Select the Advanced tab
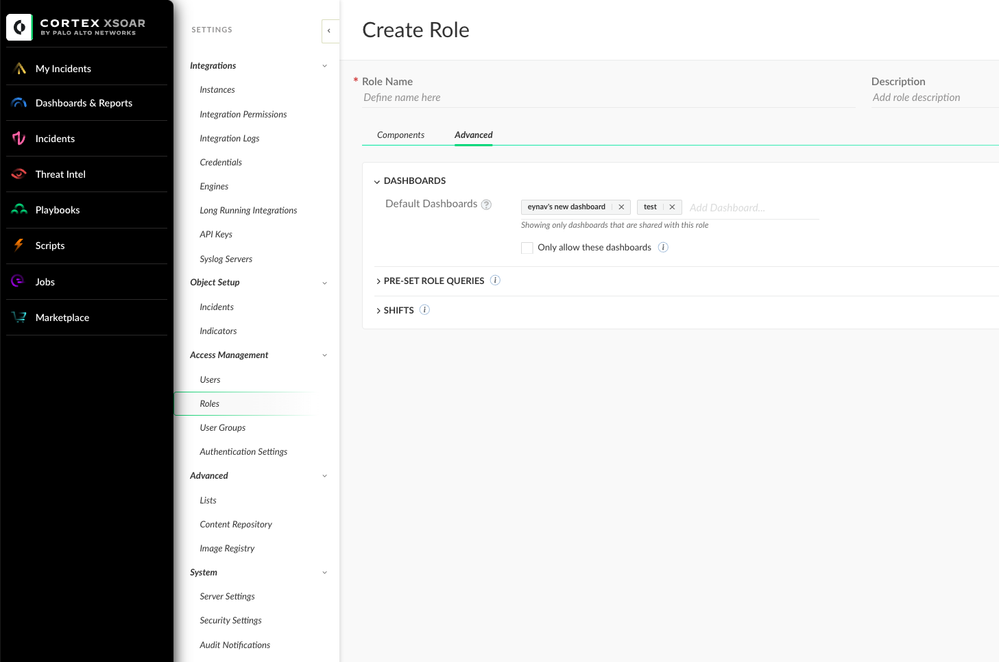Image resolution: width=999 pixels, height=662 pixels. pyautogui.click(x=473, y=135)
